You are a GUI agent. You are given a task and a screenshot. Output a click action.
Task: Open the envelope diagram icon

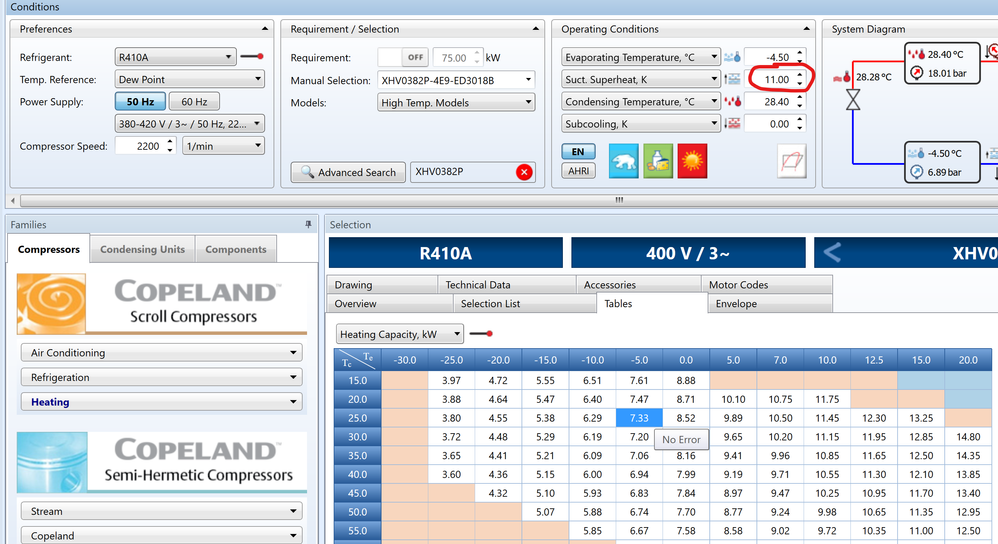point(791,160)
